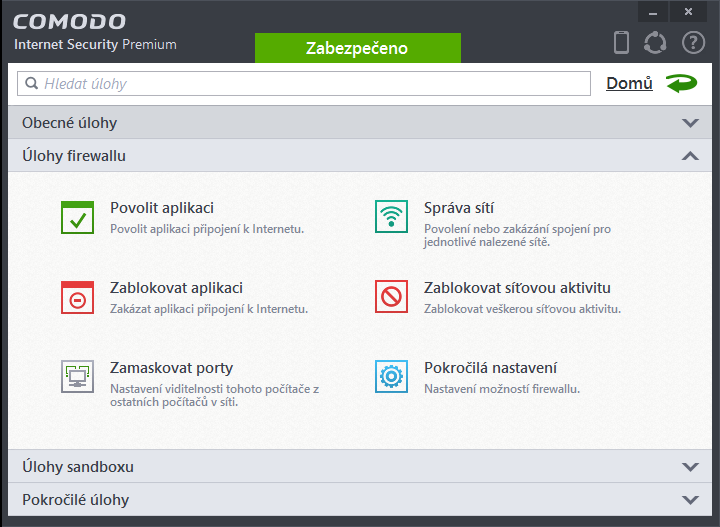Click the green return arrow icon
Screen dimensions: 720x527
[x=682, y=84]
